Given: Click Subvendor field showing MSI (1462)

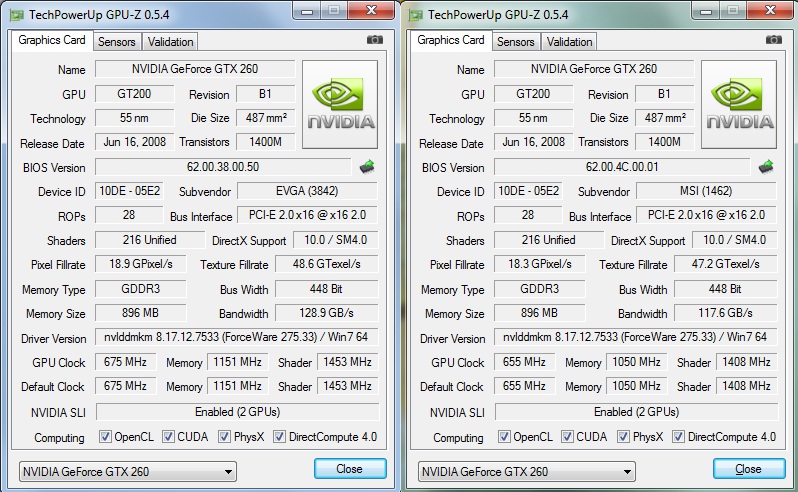Looking at the screenshot, I should pos(706,191).
